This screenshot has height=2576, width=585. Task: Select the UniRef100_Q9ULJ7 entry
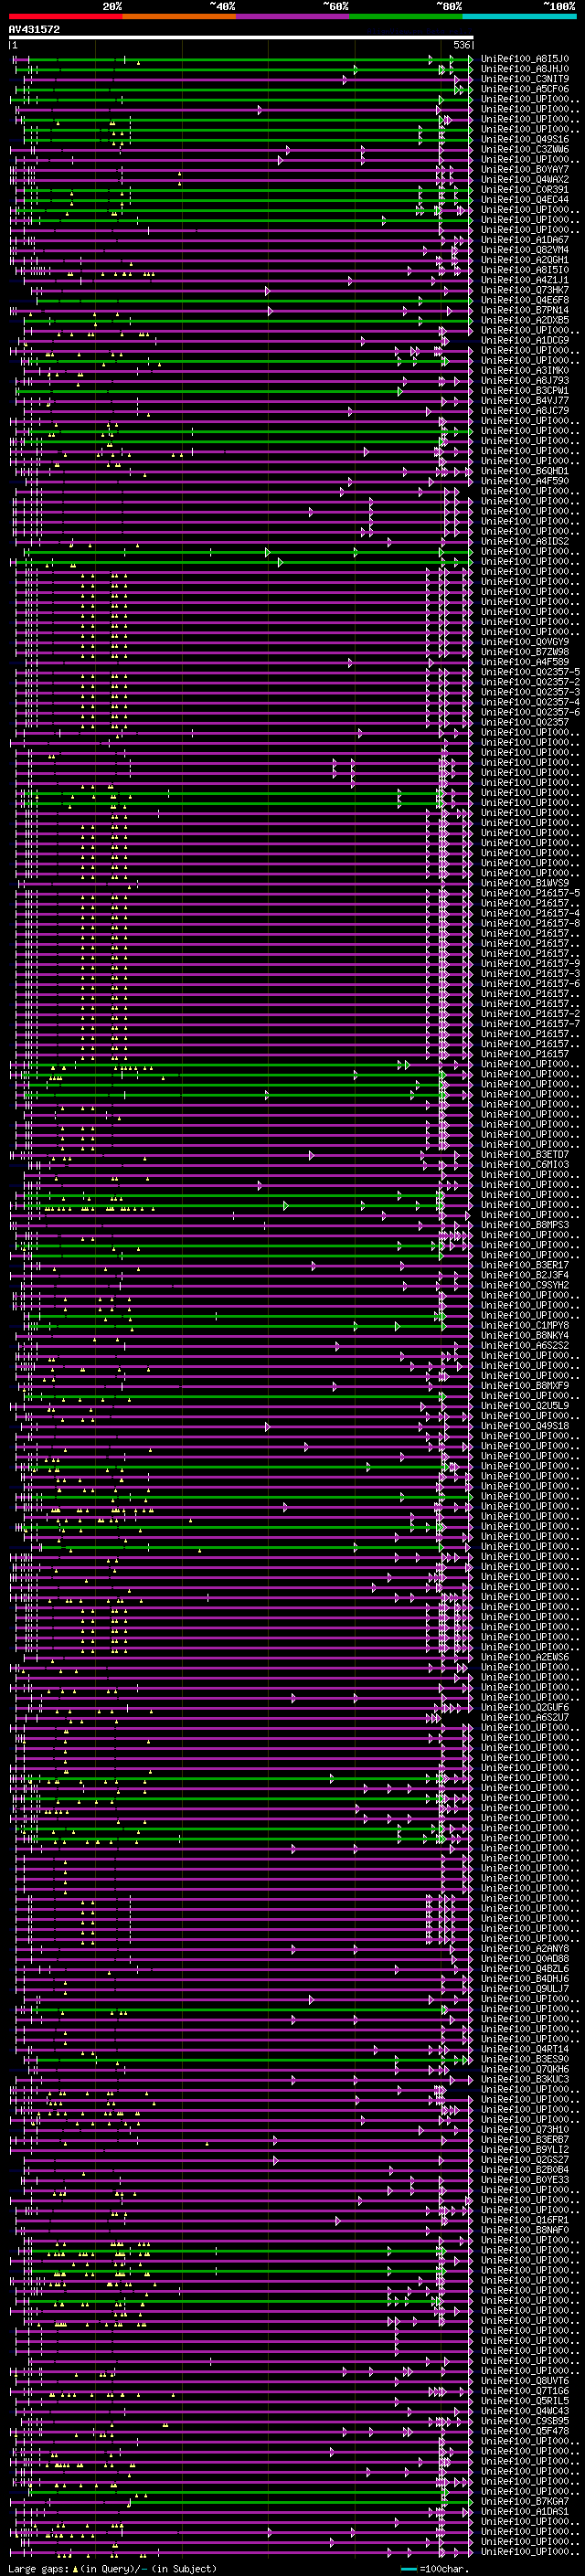tap(524, 1988)
